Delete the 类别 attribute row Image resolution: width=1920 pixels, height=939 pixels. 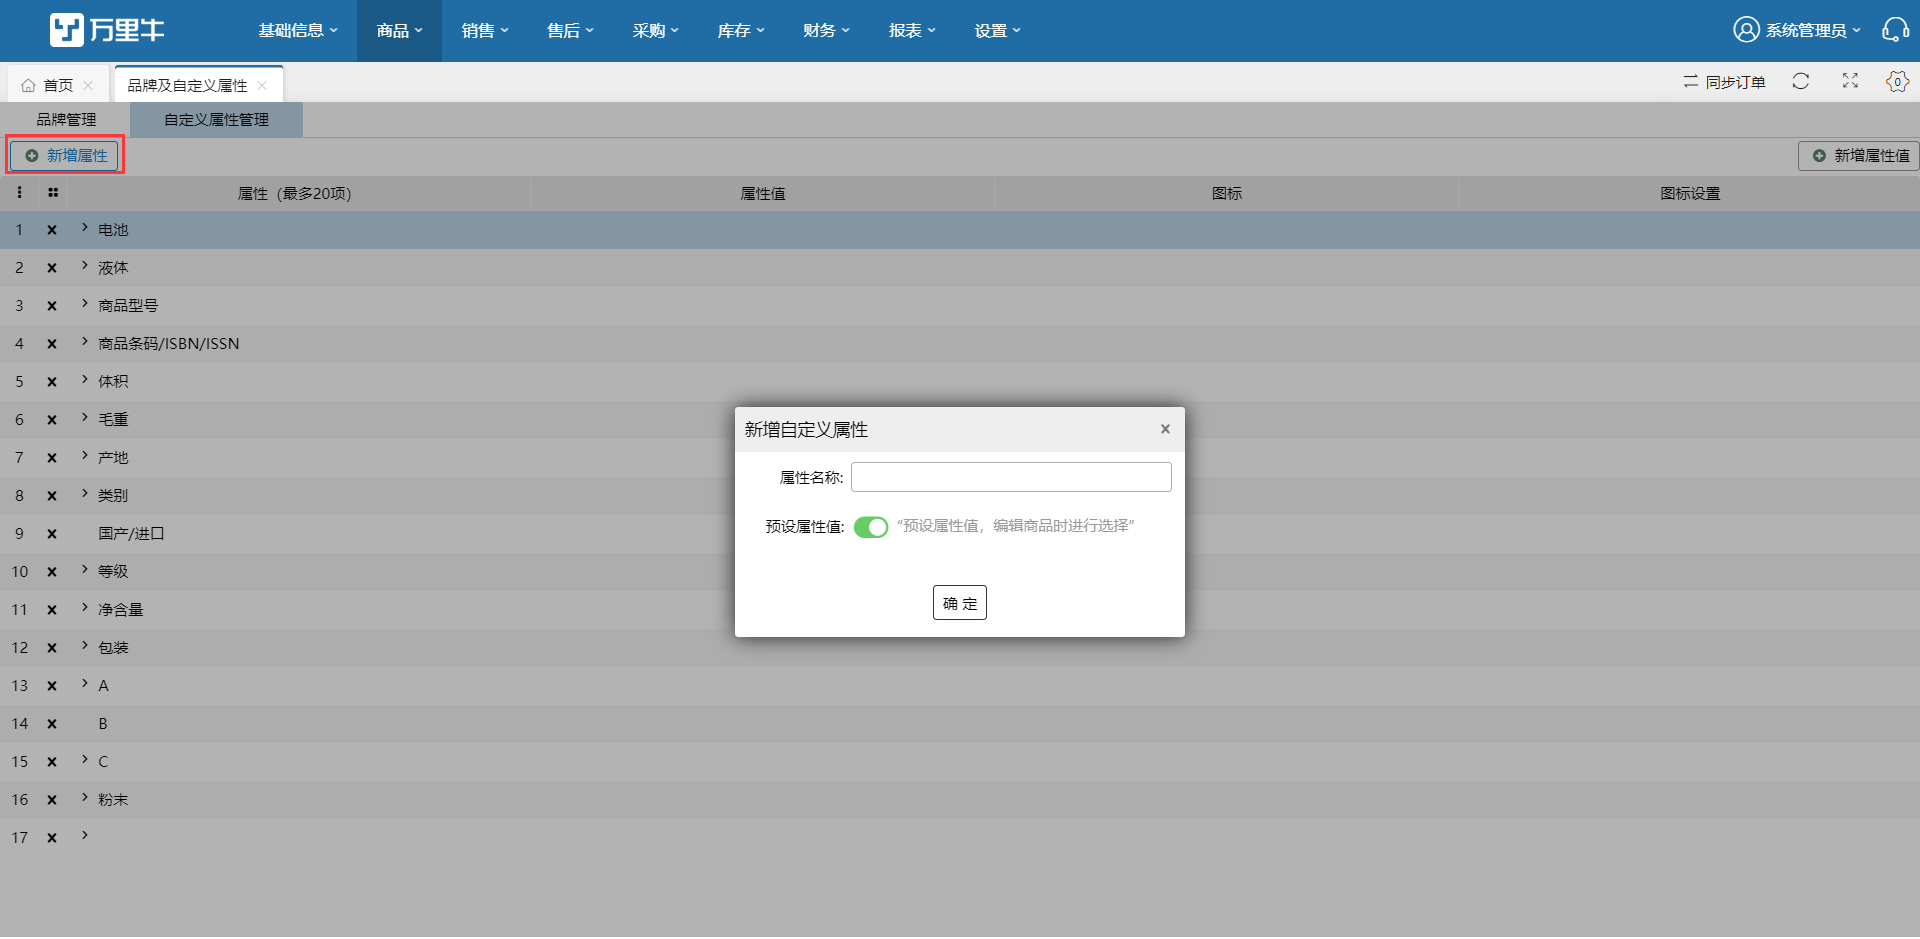(x=52, y=496)
